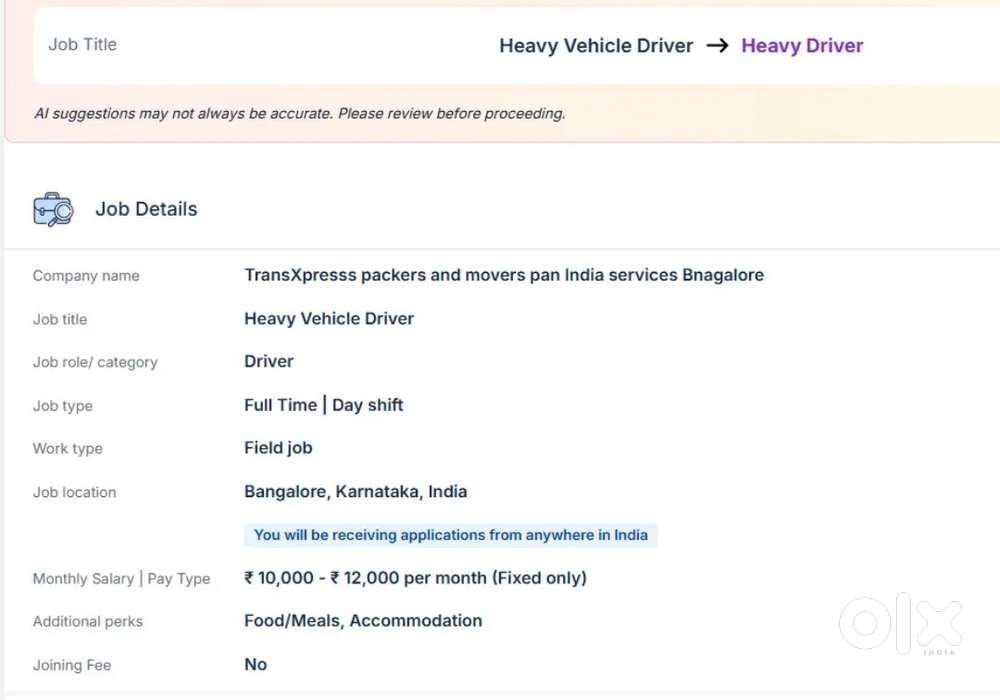This screenshot has width=1000, height=700.
Task: Click the 'Field job' work type value
Action: [278, 448]
